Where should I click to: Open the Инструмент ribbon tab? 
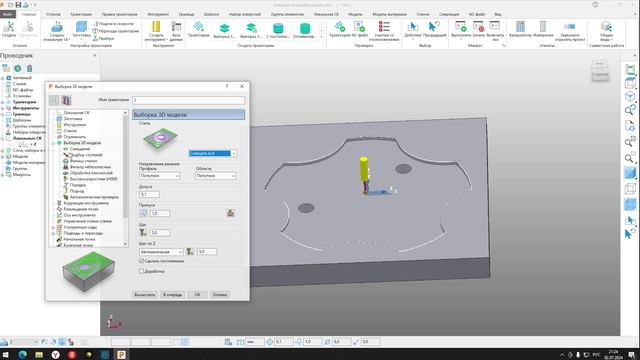coord(158,14)
